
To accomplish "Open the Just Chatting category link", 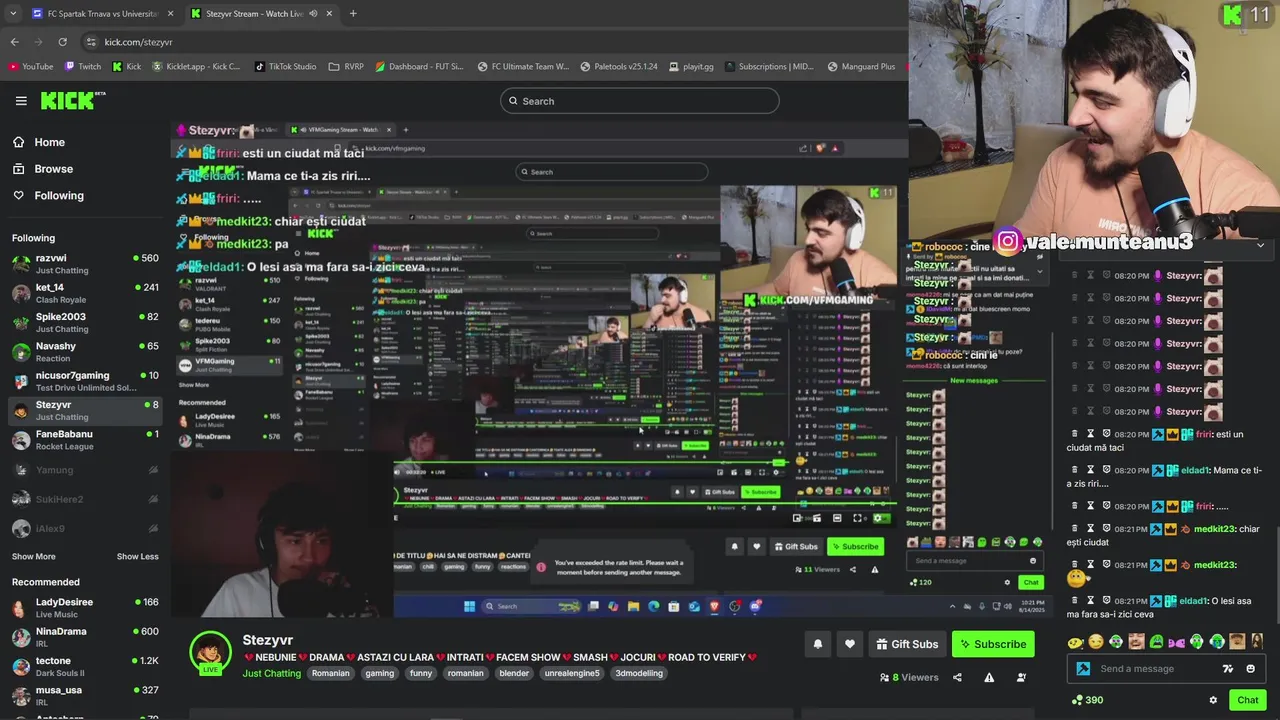I will click(x=271, y=674).
